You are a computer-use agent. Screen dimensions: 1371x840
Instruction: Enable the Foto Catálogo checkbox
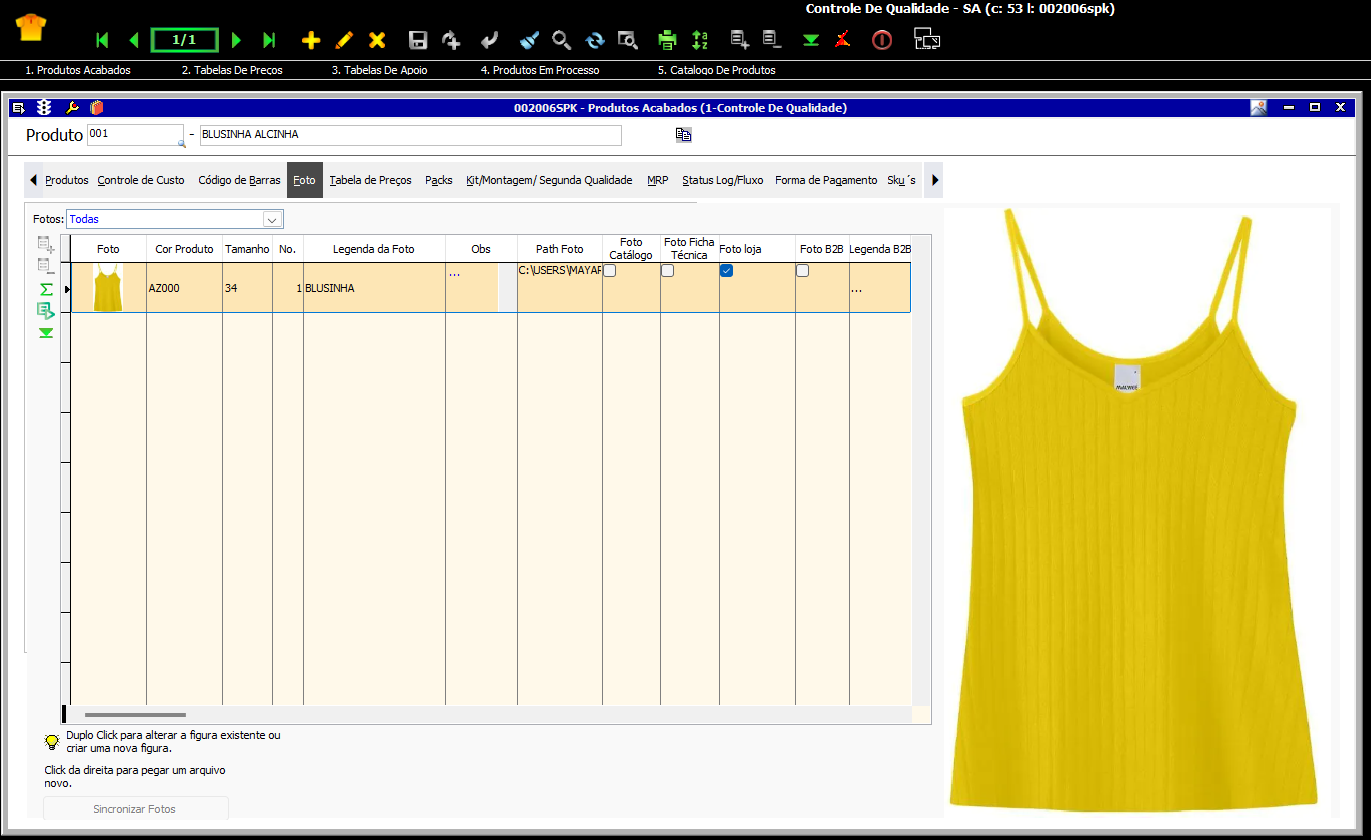609,271
